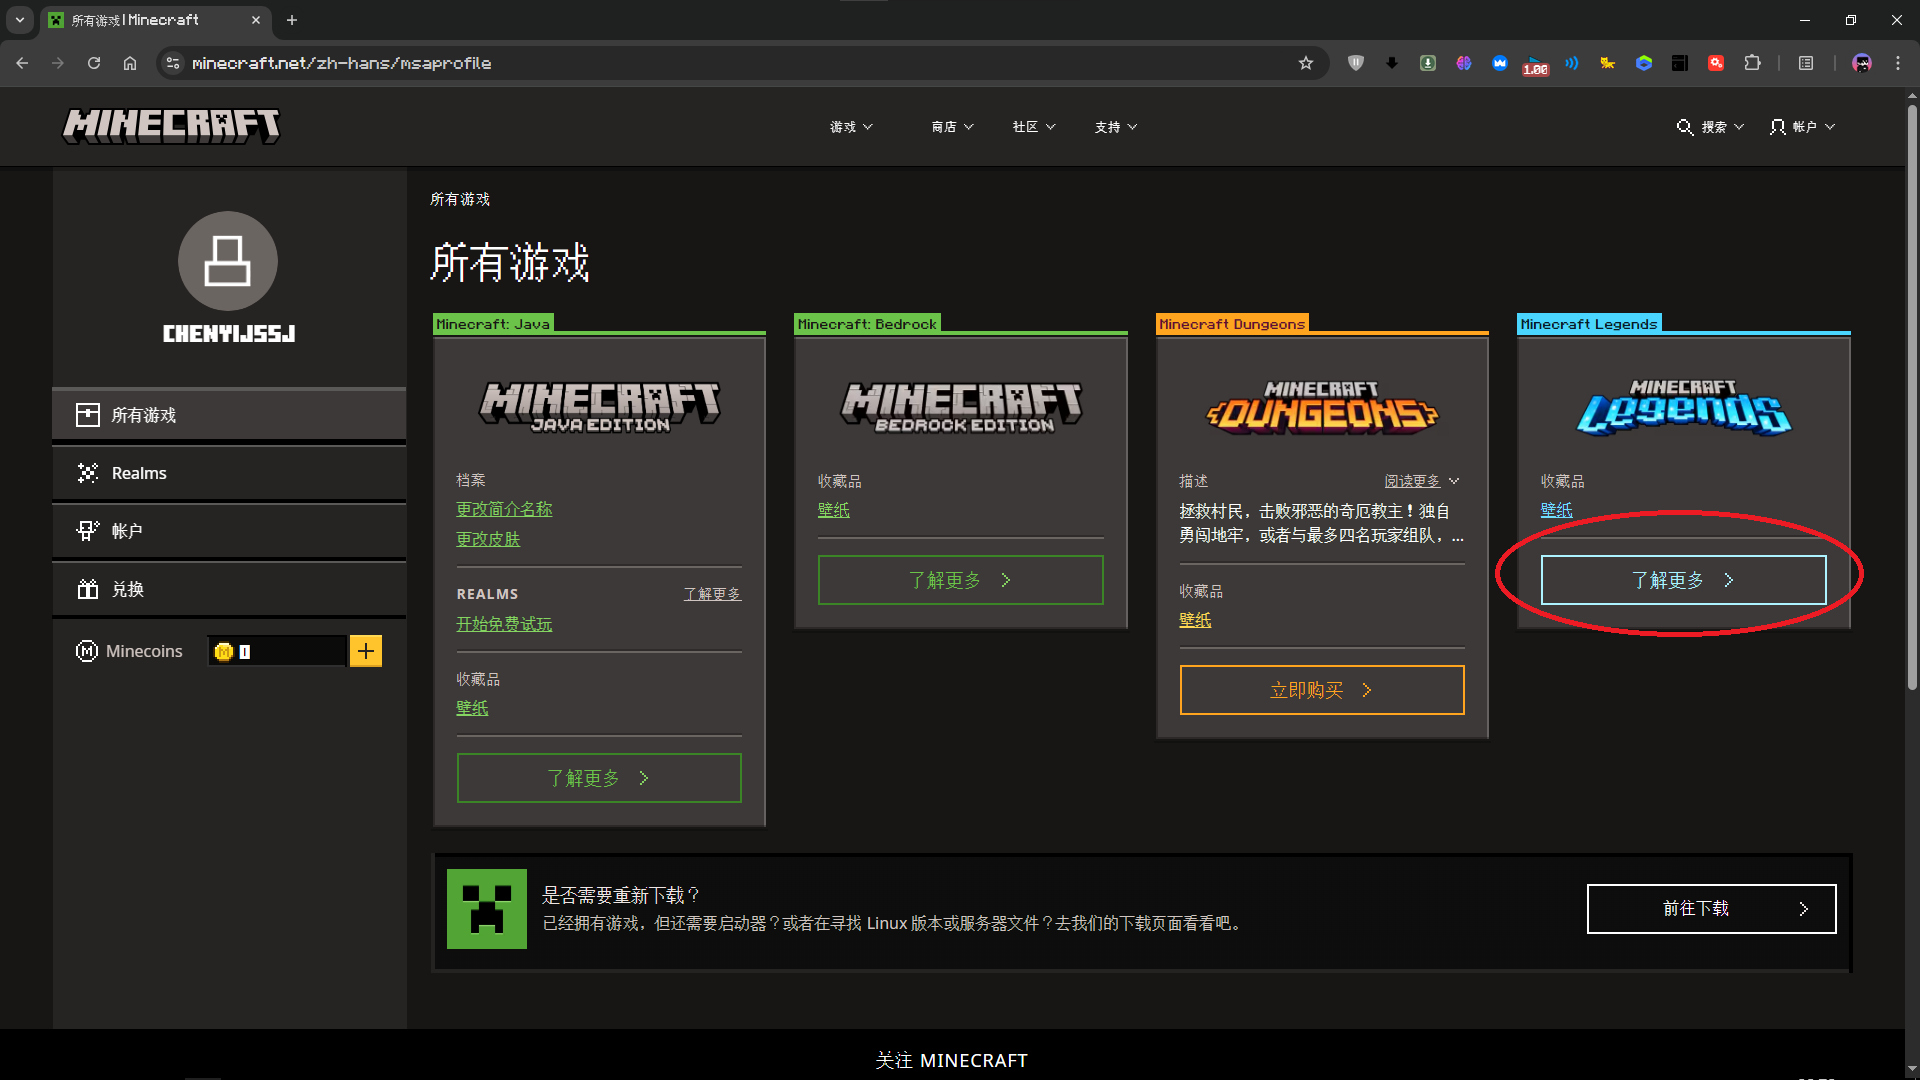This screenshot has height=1080, width=1920.
Task: Click 立即购买 button in Dungeons card
Action: point(1322,690)
